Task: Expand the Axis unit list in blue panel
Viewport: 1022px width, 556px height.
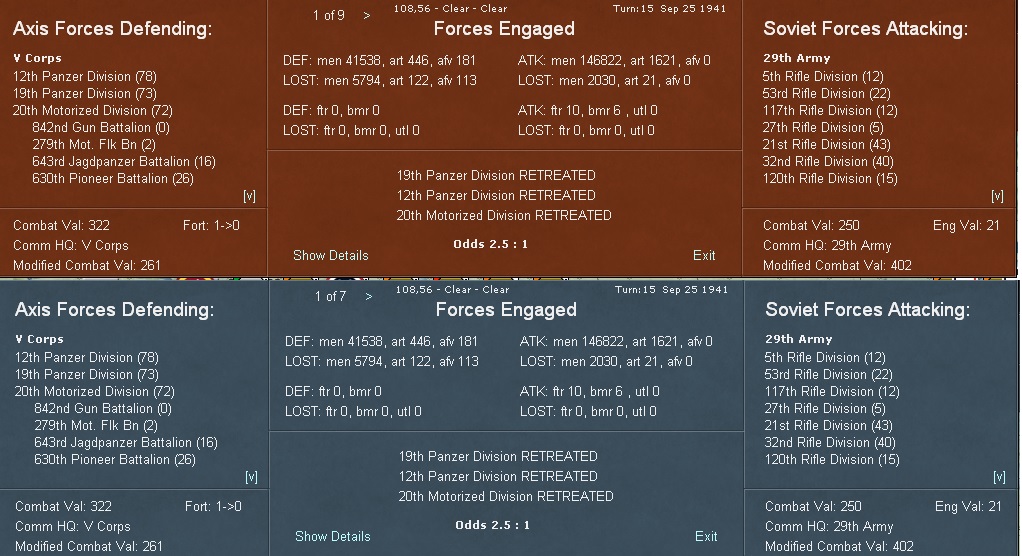Action: tap(251, 477)
